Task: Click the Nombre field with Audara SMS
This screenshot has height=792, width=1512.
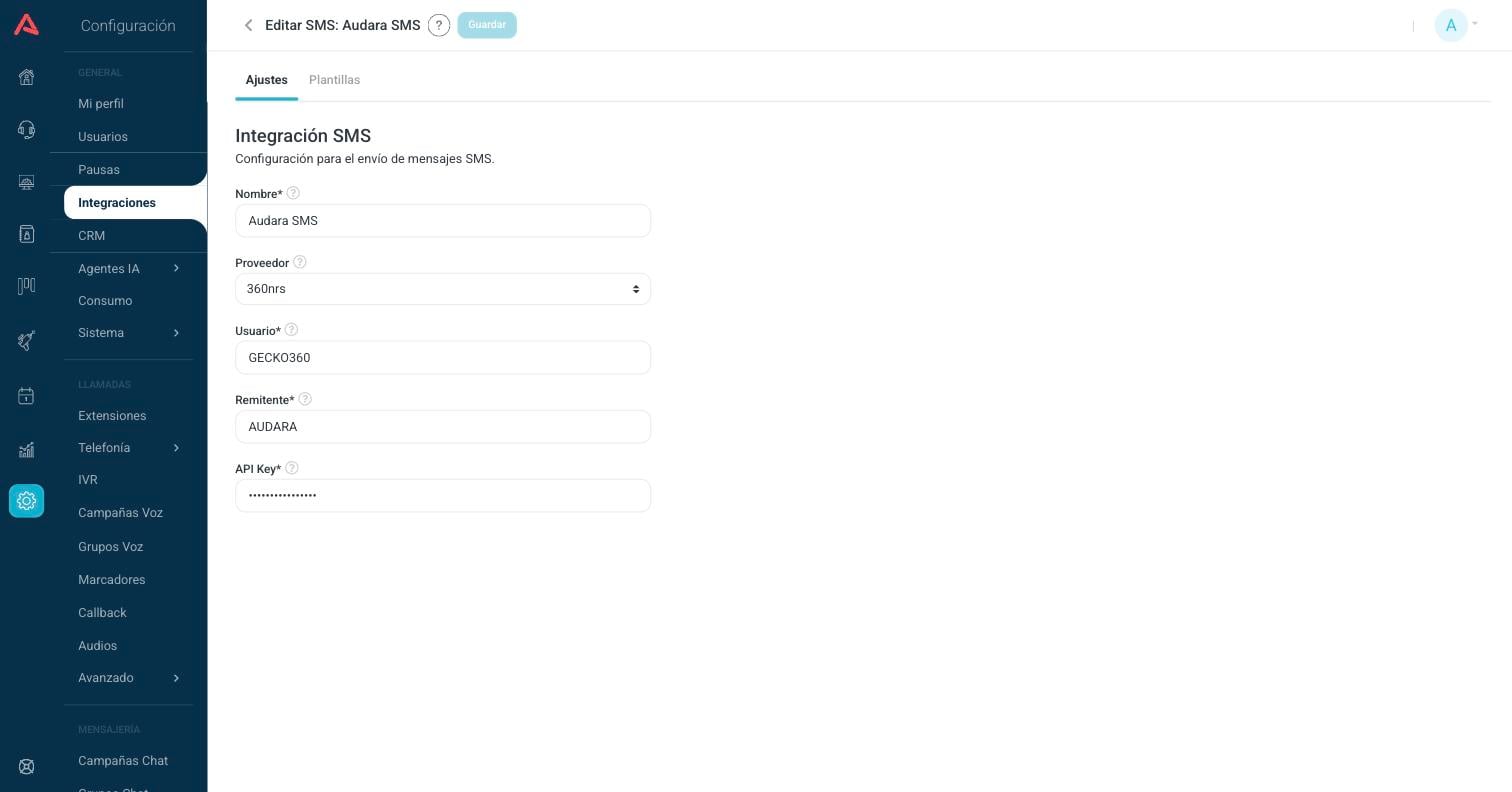Action: tap(443, 221)
